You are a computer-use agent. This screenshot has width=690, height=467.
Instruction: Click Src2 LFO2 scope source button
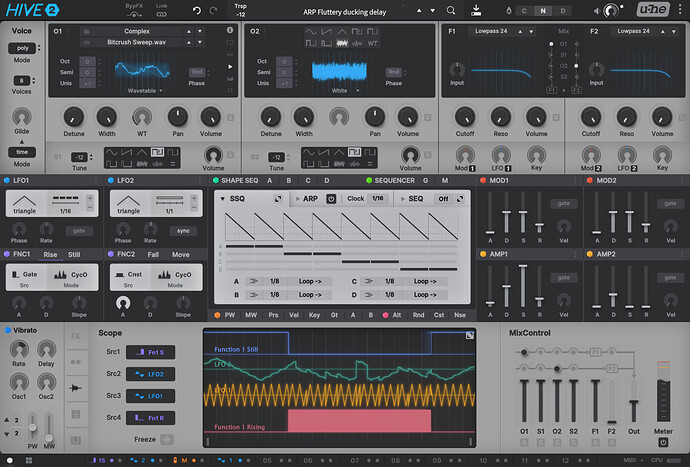(150, 374)
